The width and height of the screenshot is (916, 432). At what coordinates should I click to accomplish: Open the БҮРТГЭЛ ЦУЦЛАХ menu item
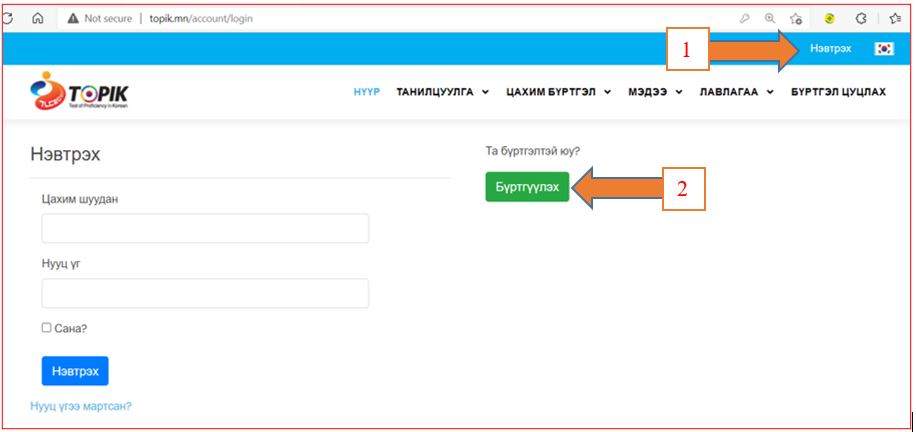coord(838,92)
